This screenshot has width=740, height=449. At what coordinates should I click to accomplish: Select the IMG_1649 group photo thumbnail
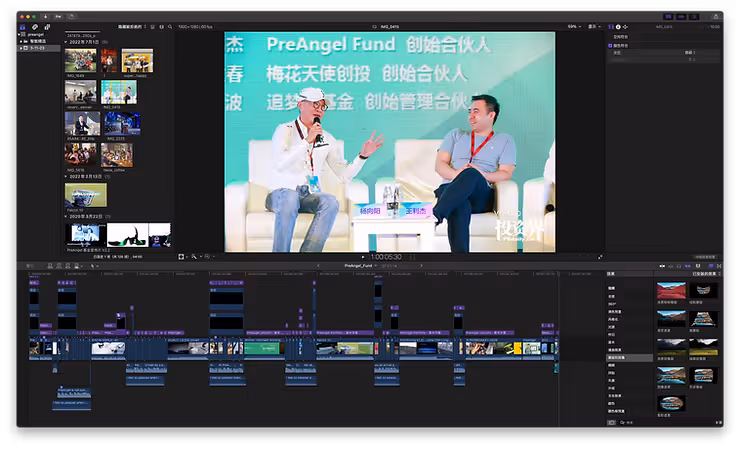(x=80, y=60)
